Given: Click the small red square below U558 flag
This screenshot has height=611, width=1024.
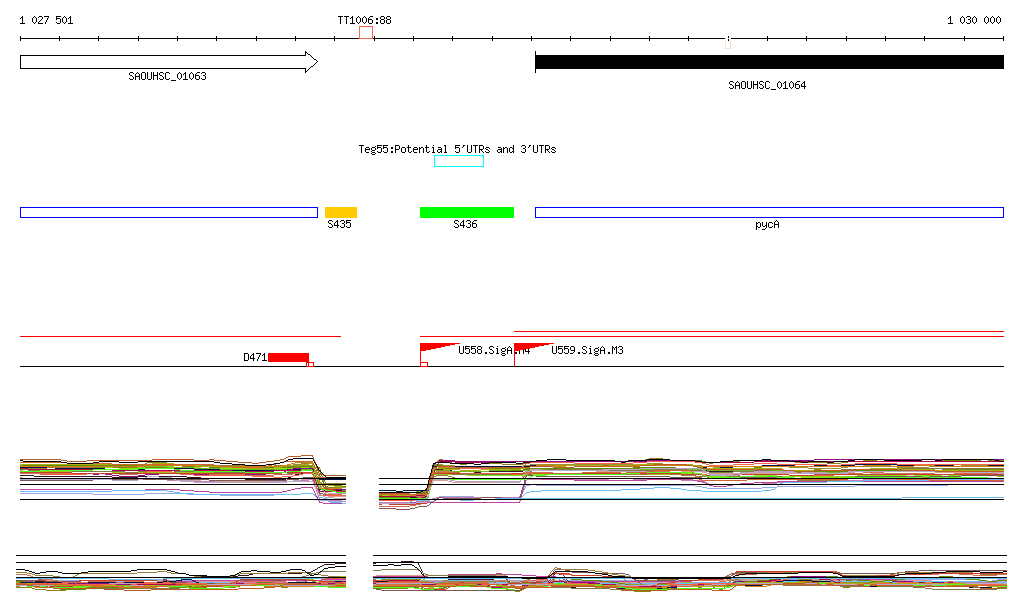Looking at the screenshot, I should 424,365.
